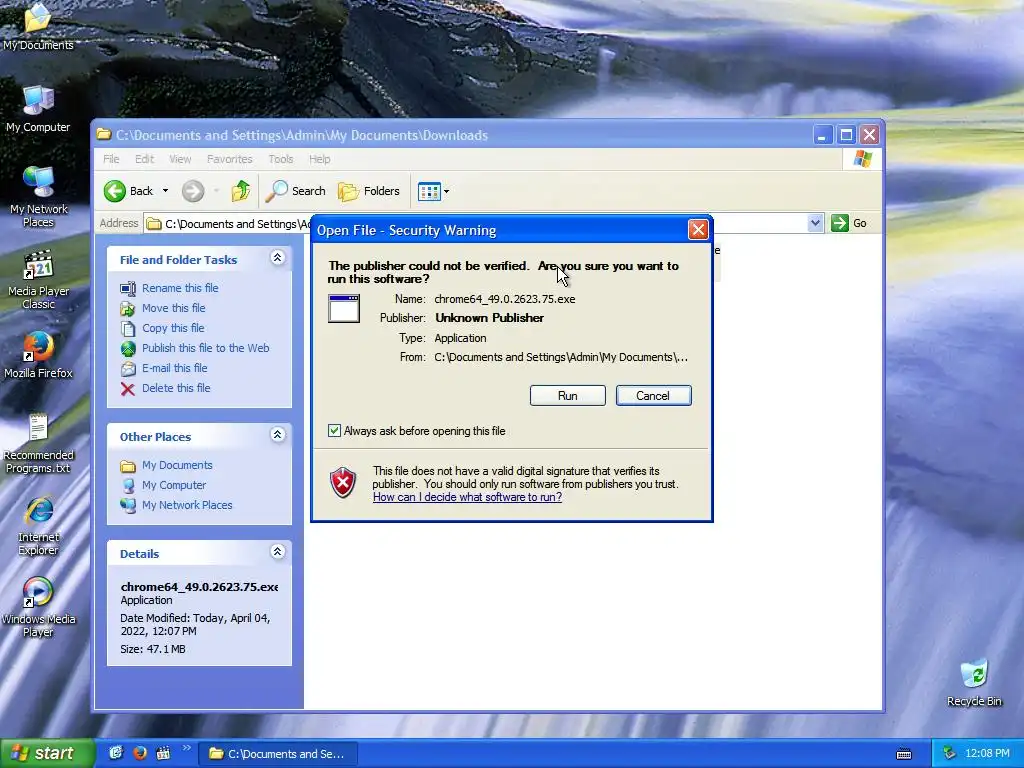Screen dimensions: 1024x768
Task: Collapse the Details section
Action: 277,552
